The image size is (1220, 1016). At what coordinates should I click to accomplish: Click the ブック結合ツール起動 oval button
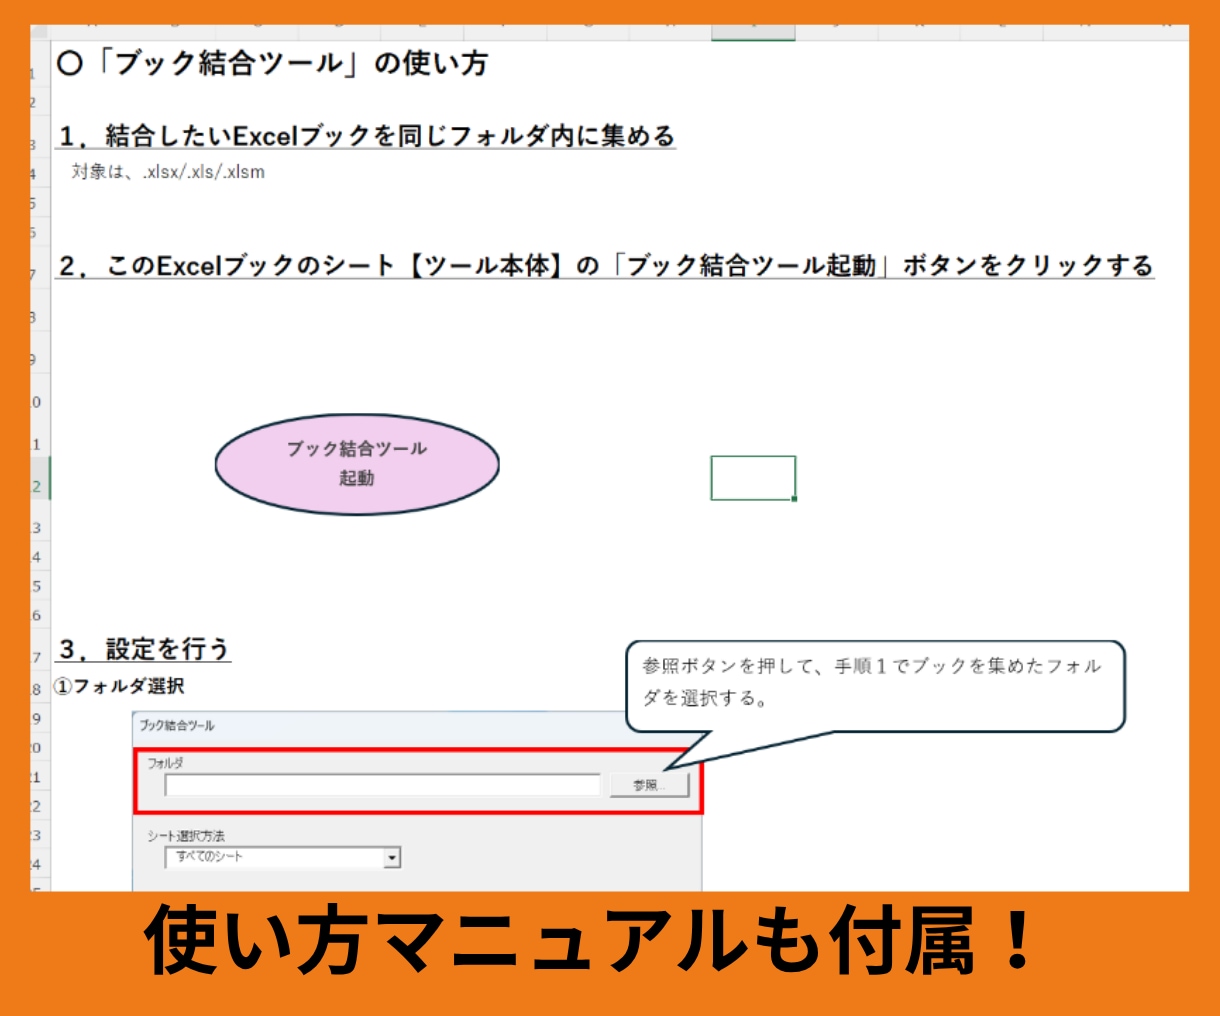[357, 464]
